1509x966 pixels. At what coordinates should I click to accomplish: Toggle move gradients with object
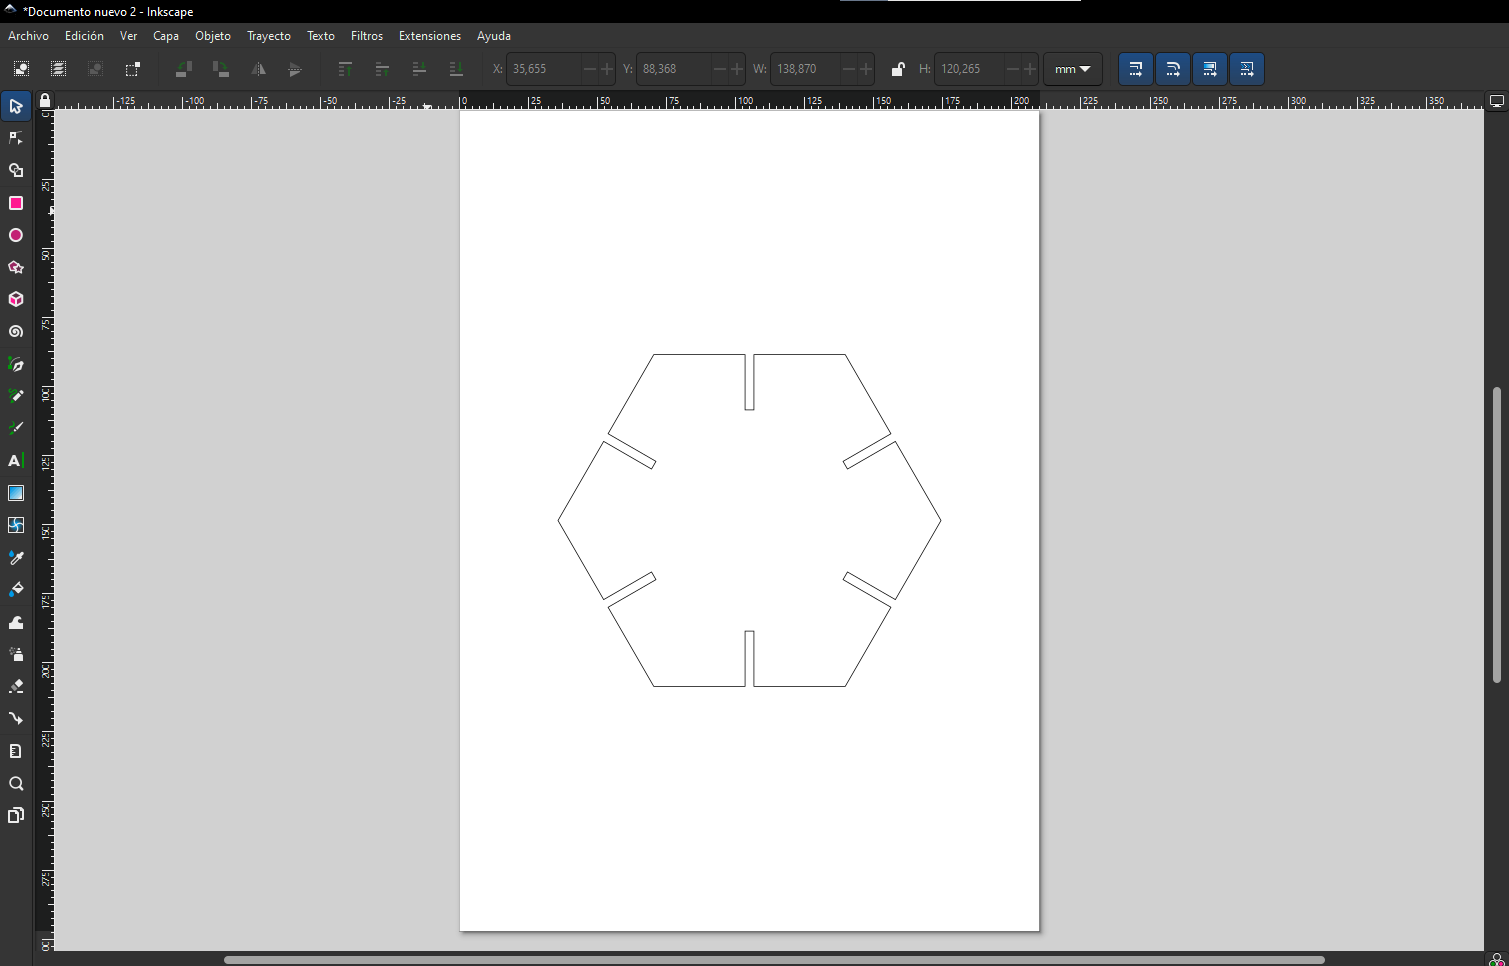tap(1210, 69)
